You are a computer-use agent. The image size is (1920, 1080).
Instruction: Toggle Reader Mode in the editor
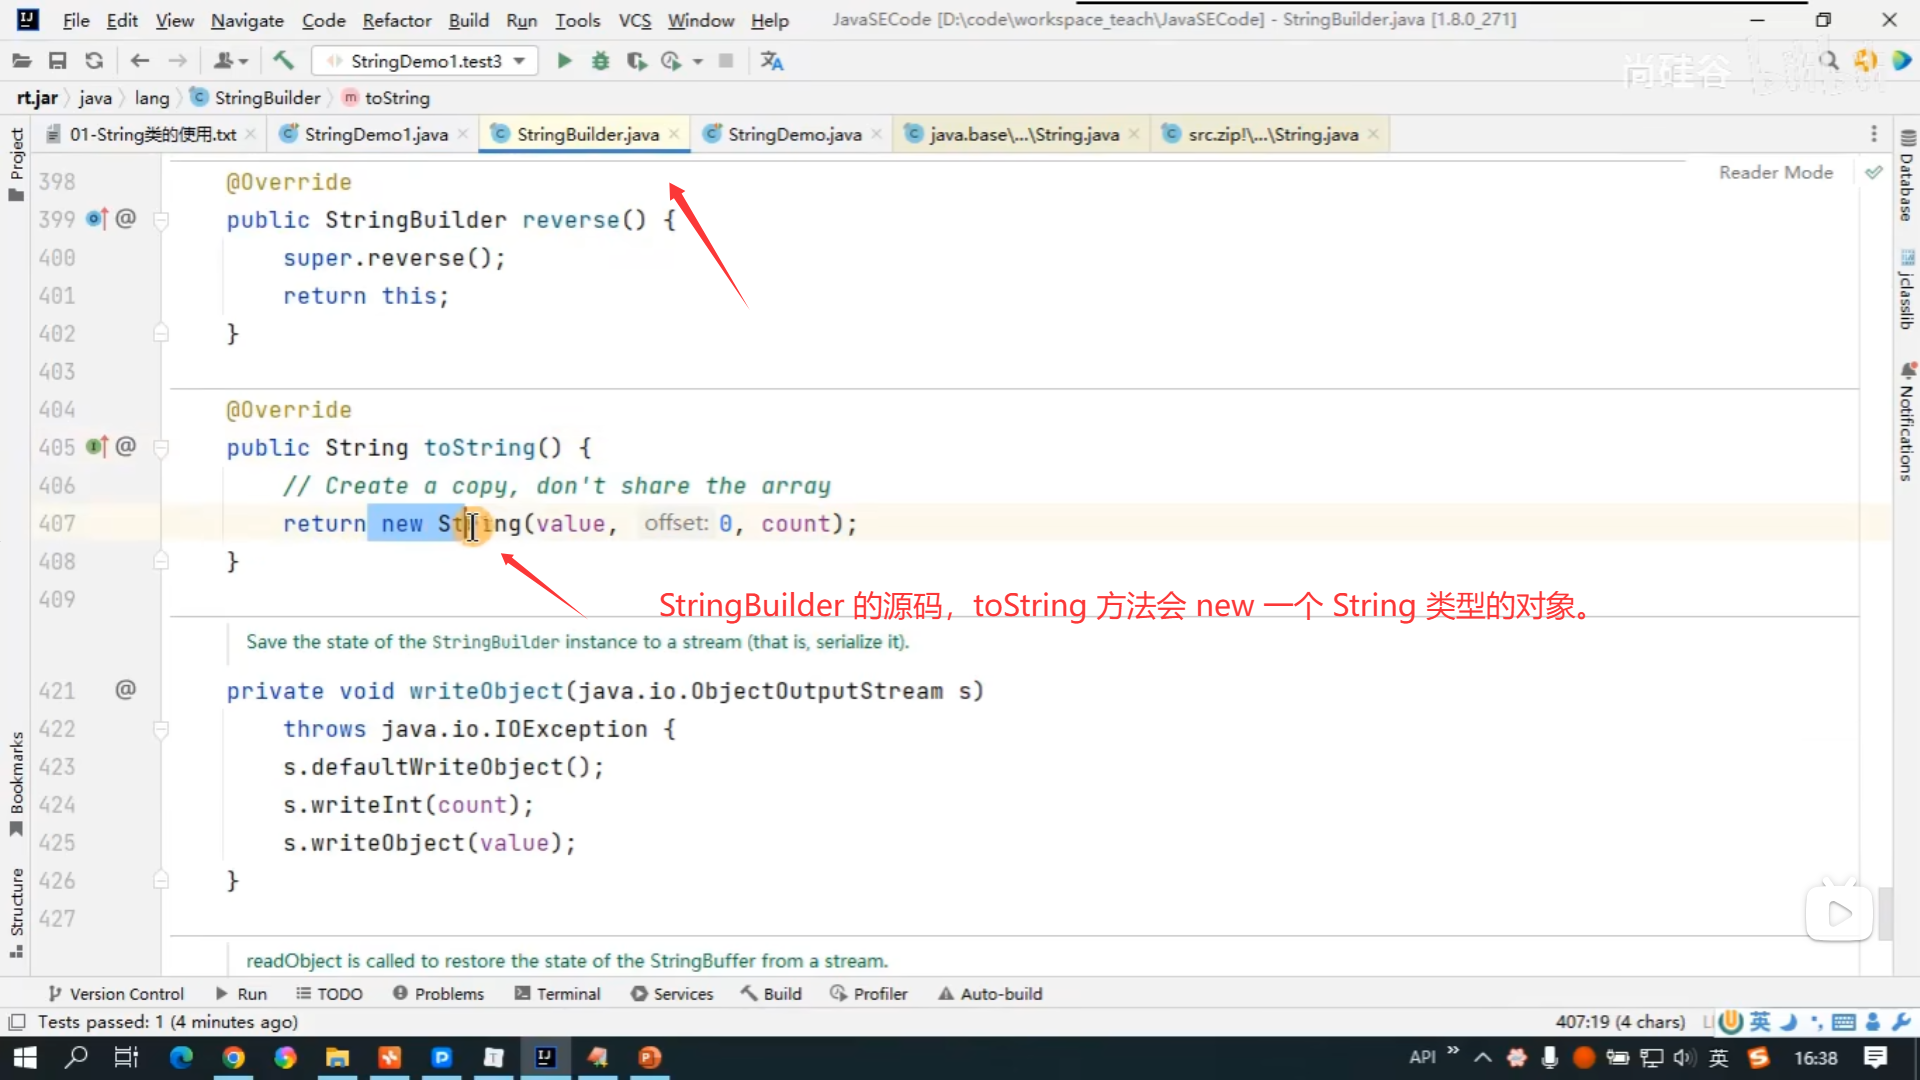pyautogui.click(x=1775, y=172)
